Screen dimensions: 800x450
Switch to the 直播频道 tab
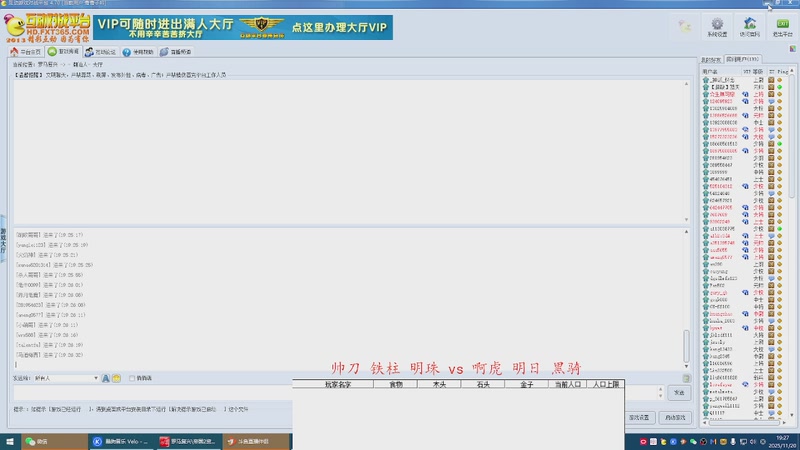(x=176, y=52)
